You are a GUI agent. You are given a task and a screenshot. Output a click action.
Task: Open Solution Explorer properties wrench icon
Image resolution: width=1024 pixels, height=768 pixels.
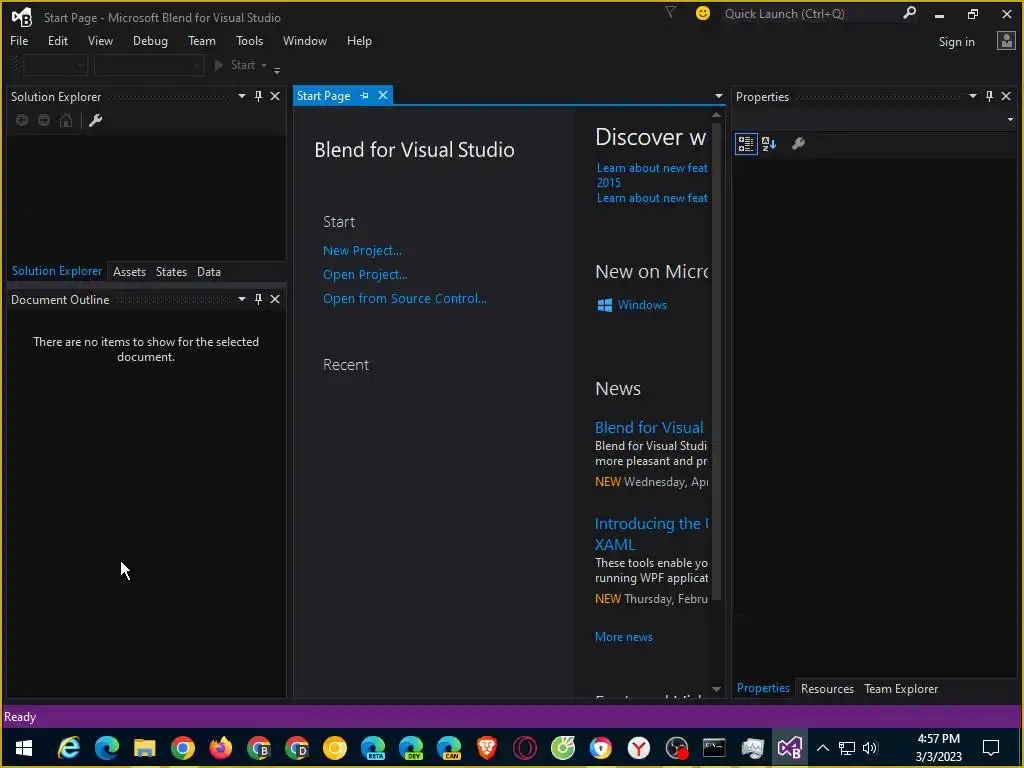point(95,120)
